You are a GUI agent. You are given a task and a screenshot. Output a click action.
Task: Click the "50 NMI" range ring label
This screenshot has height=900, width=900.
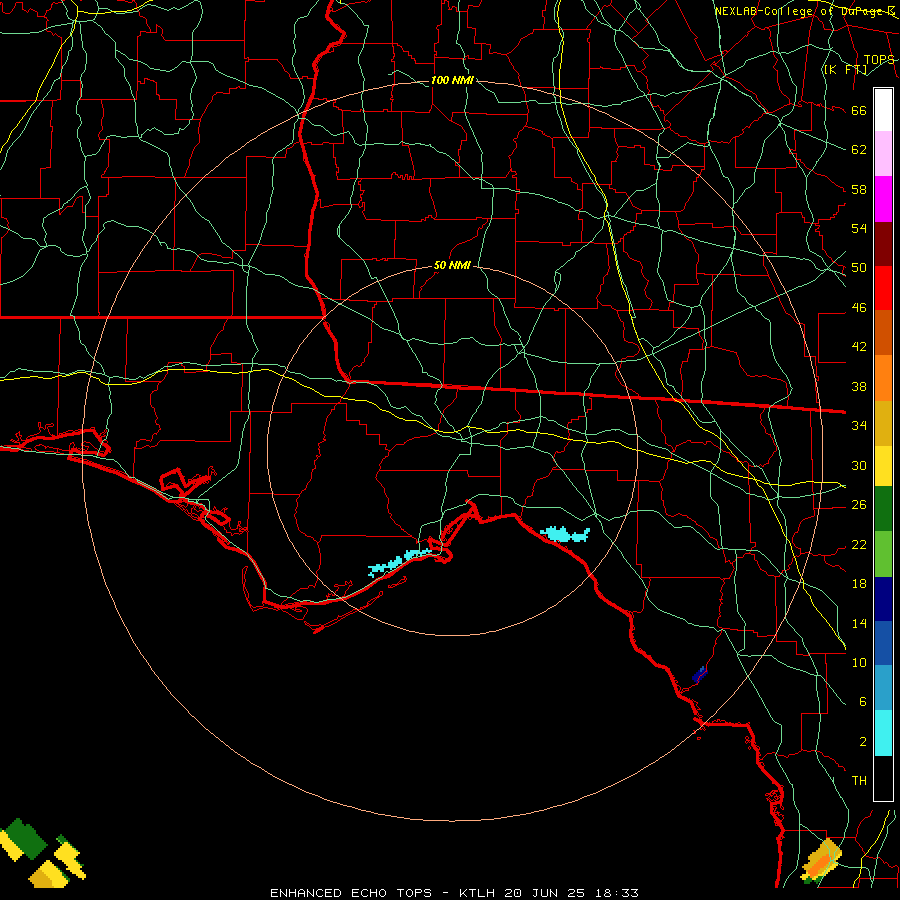452,265
